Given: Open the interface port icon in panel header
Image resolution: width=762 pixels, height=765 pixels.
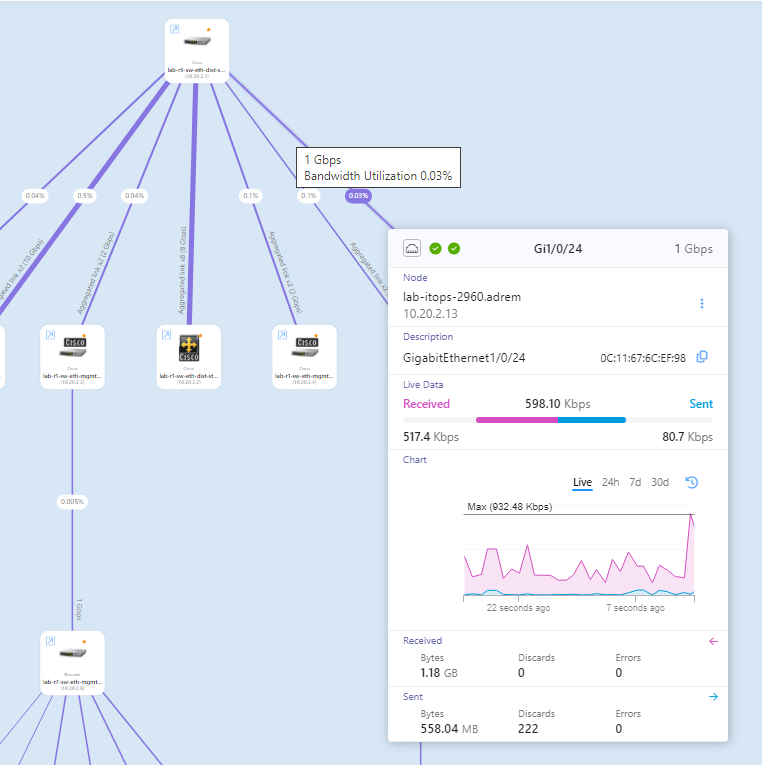Looking at the screenshot, I should tap(412, 248).
